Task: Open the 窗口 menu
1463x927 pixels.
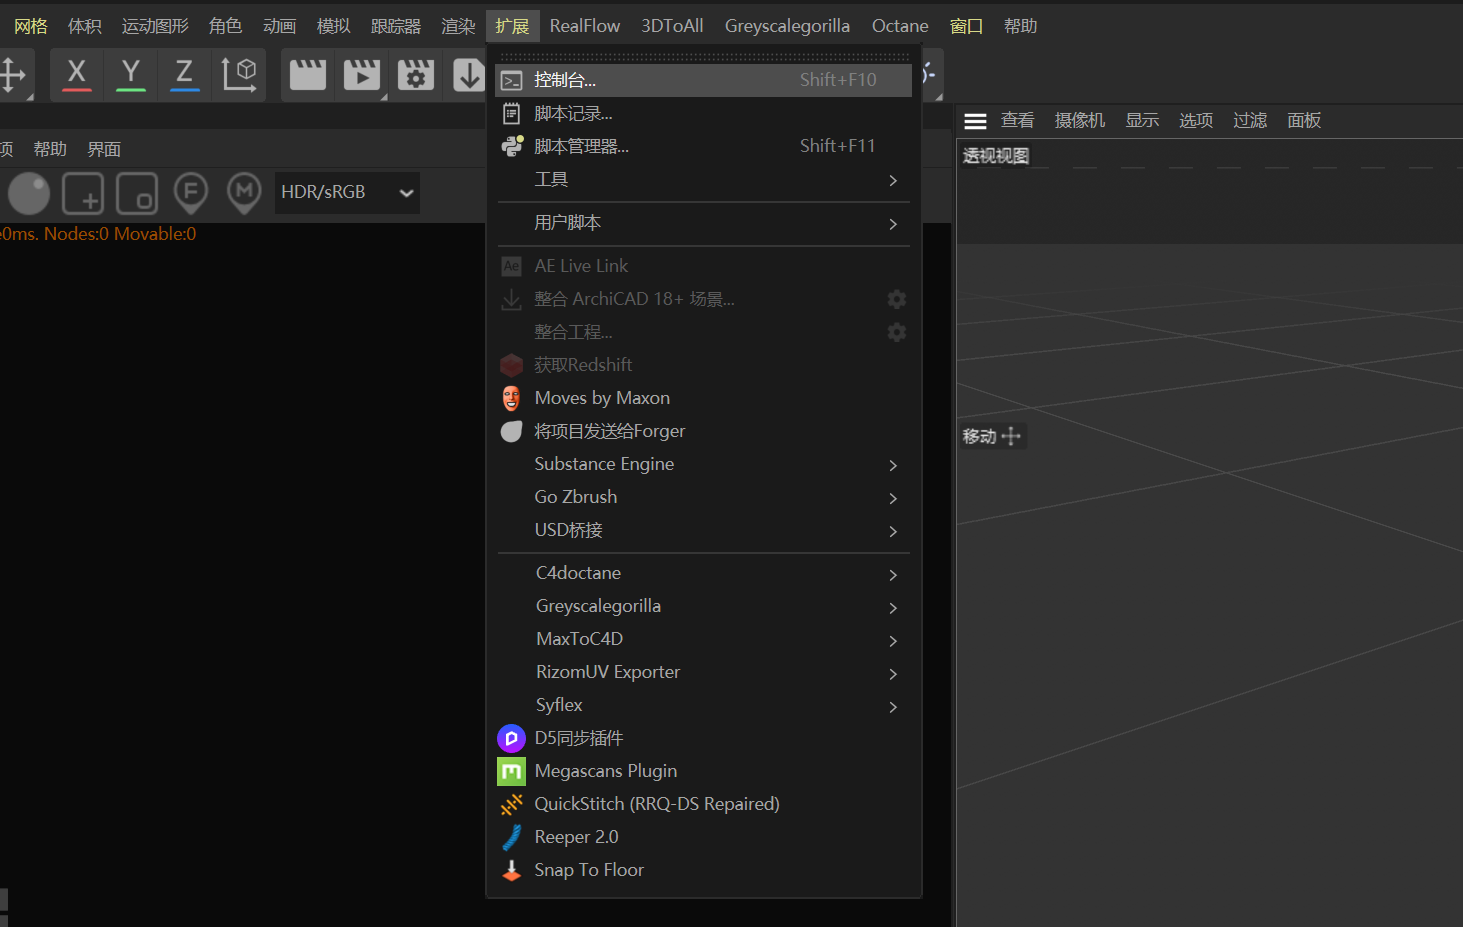Action: point(966,26)
